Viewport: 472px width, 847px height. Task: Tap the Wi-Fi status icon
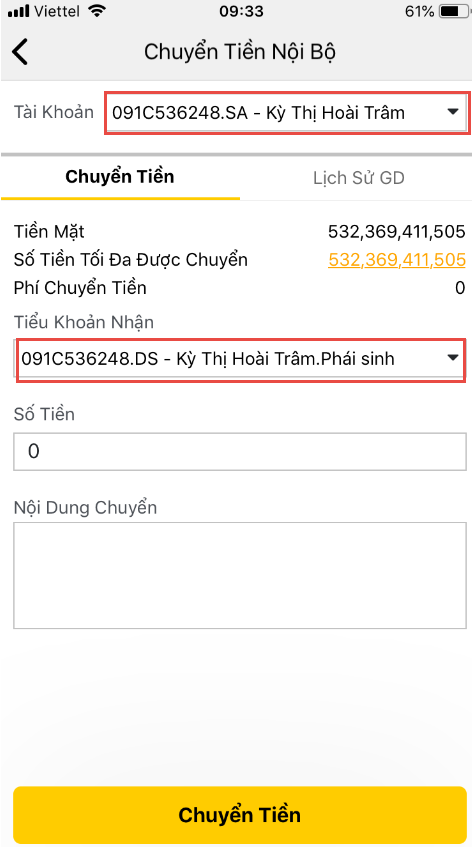click(x=97, y=11)
